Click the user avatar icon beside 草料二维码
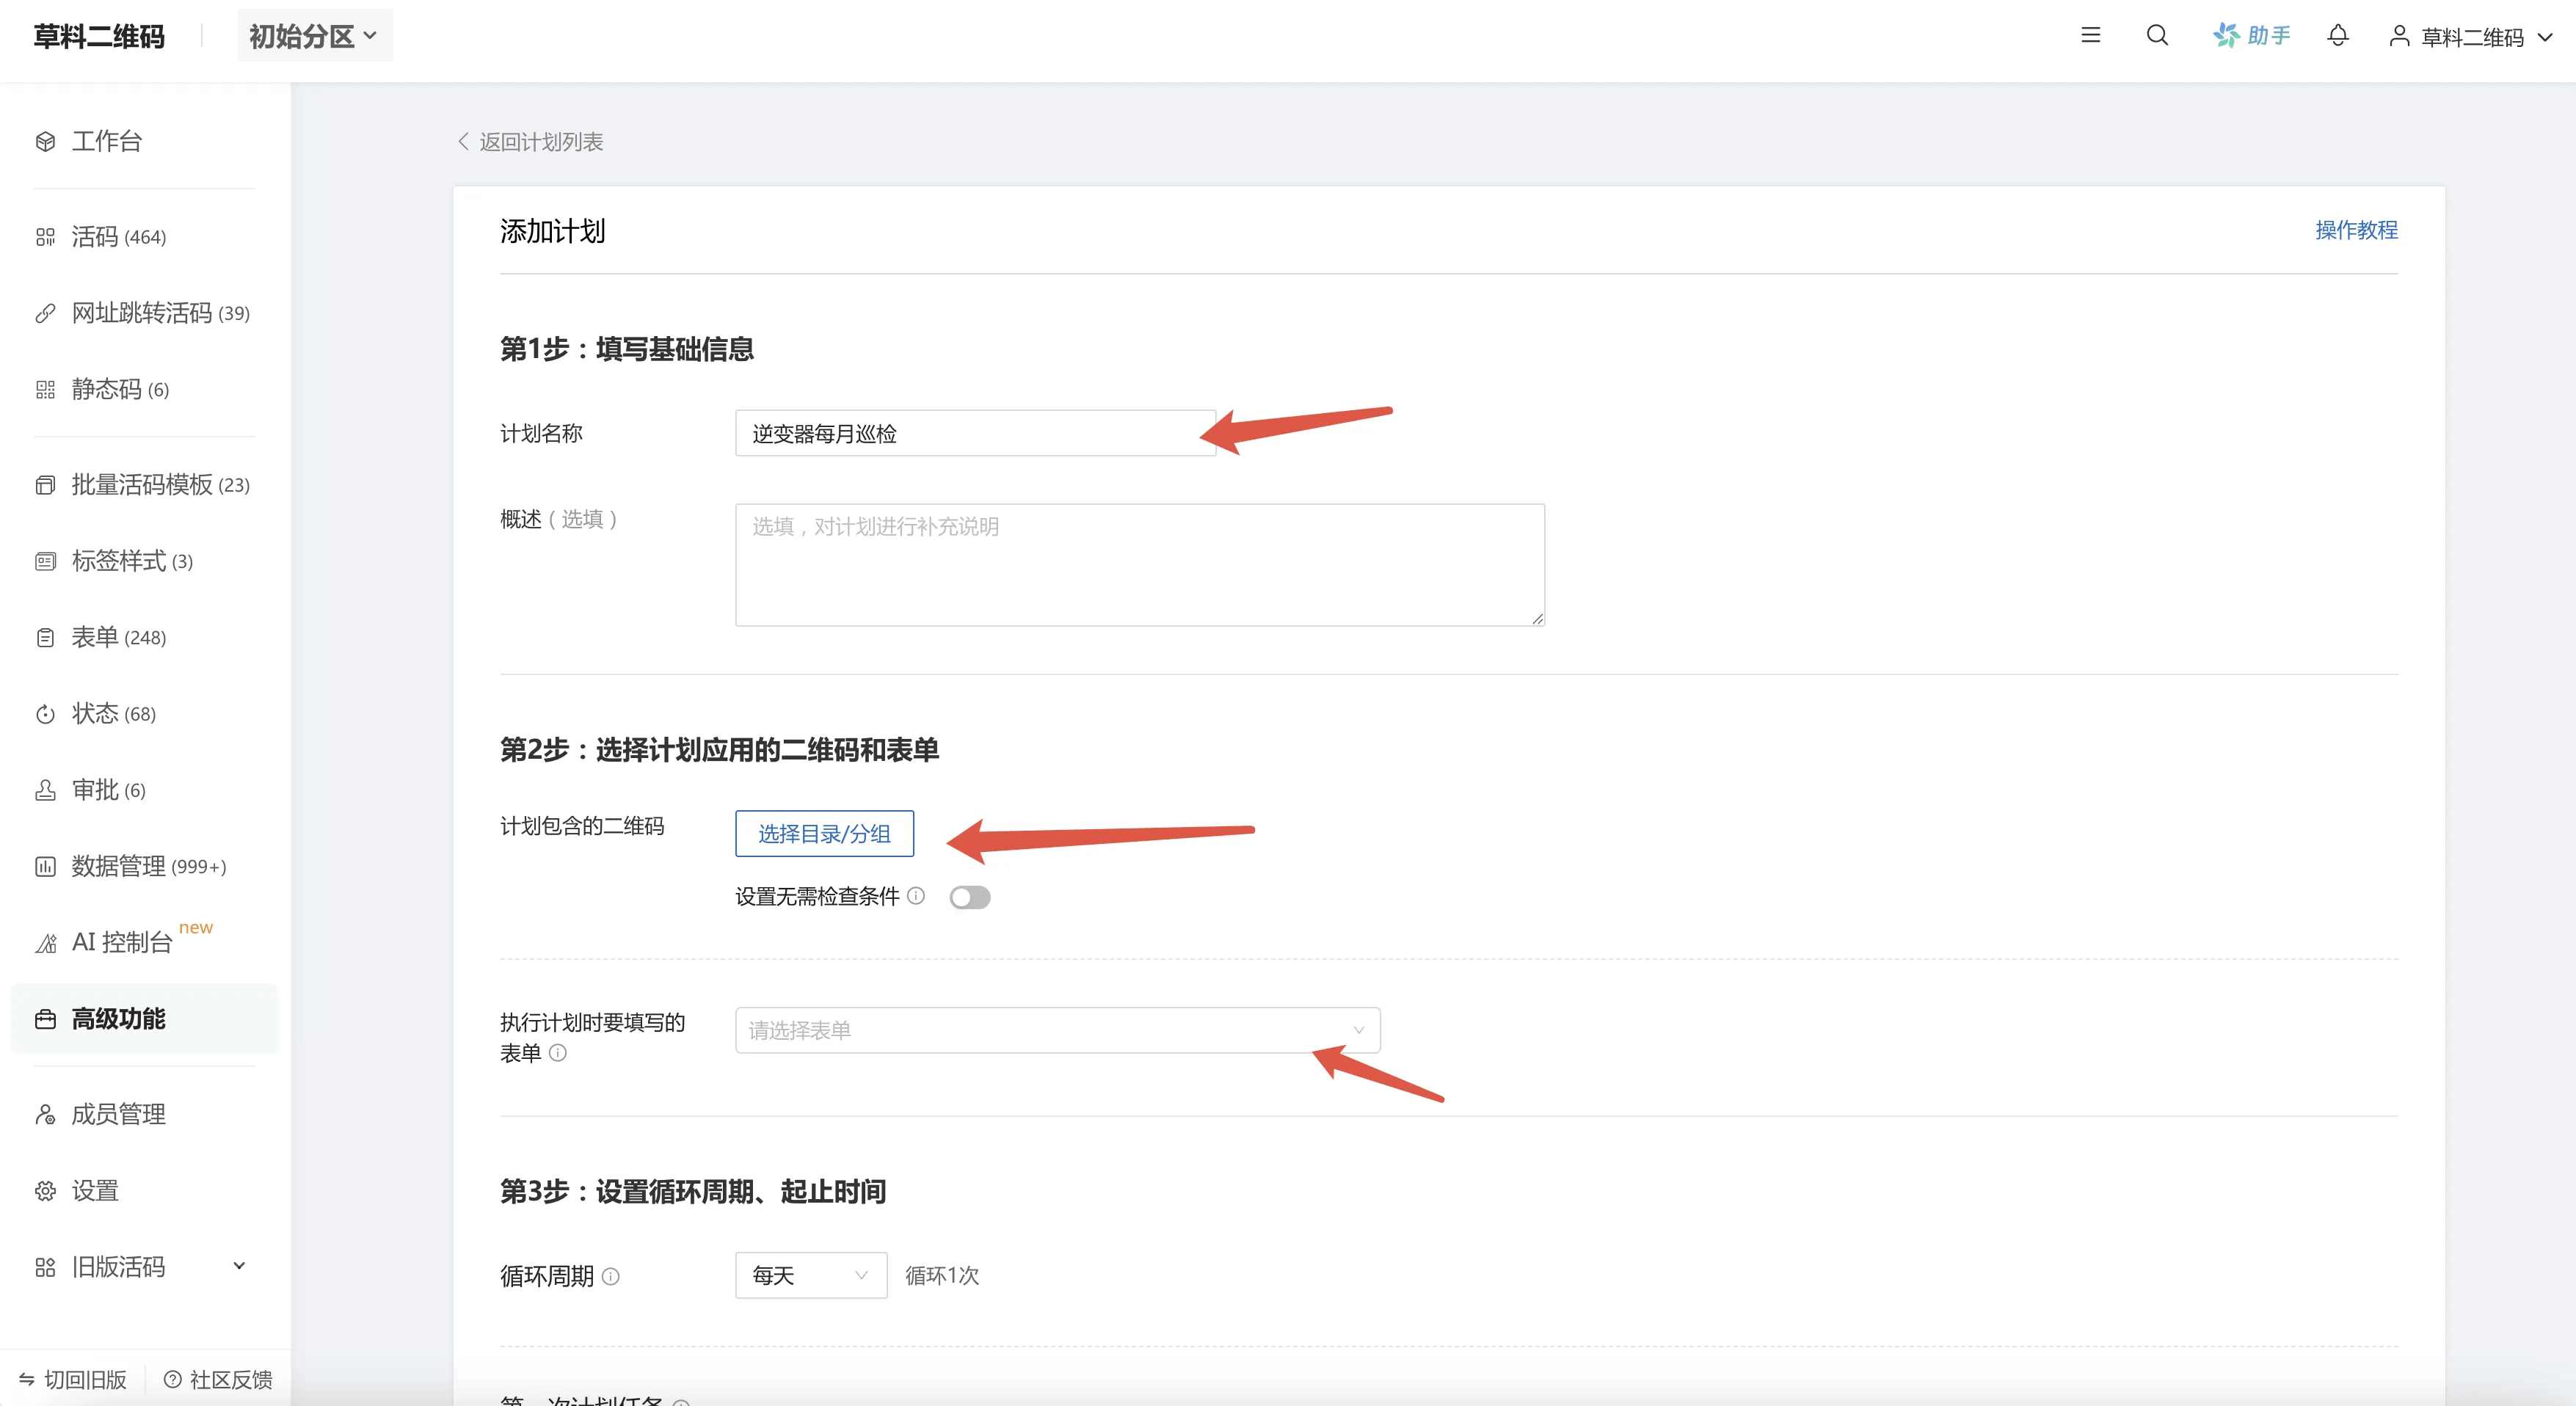The height and width of the screenshot is (1406, 2576). click(2398, 37)
